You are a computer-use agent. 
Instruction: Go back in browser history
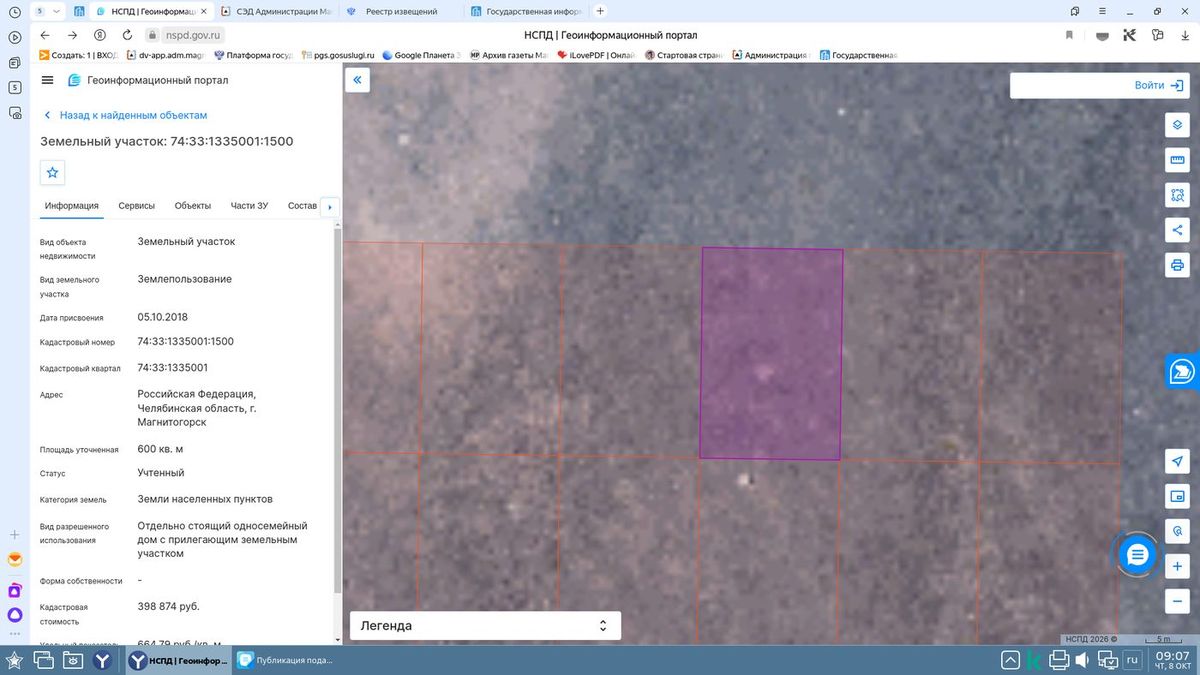tap(45, 35)
